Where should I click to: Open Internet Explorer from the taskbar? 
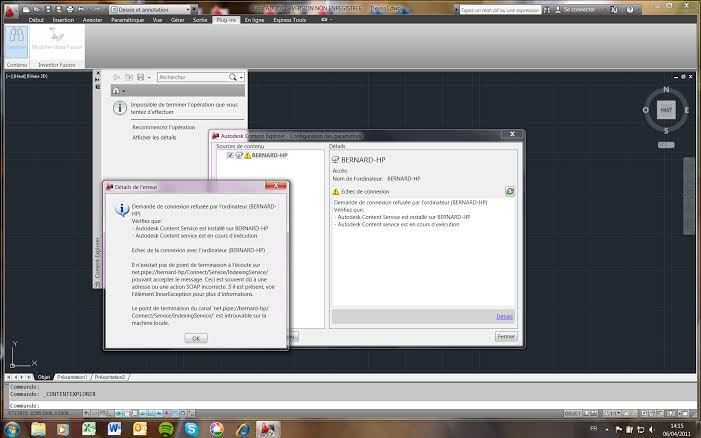pos(243,430)
